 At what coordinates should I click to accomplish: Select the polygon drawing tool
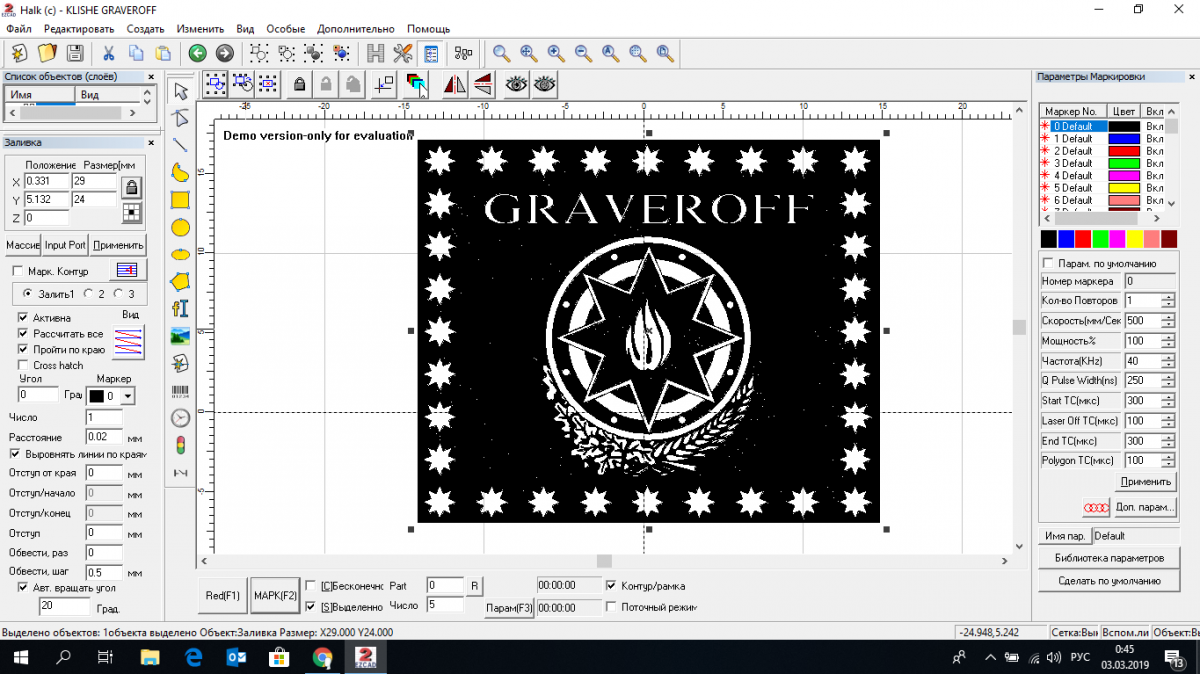(x=181, y=281)
